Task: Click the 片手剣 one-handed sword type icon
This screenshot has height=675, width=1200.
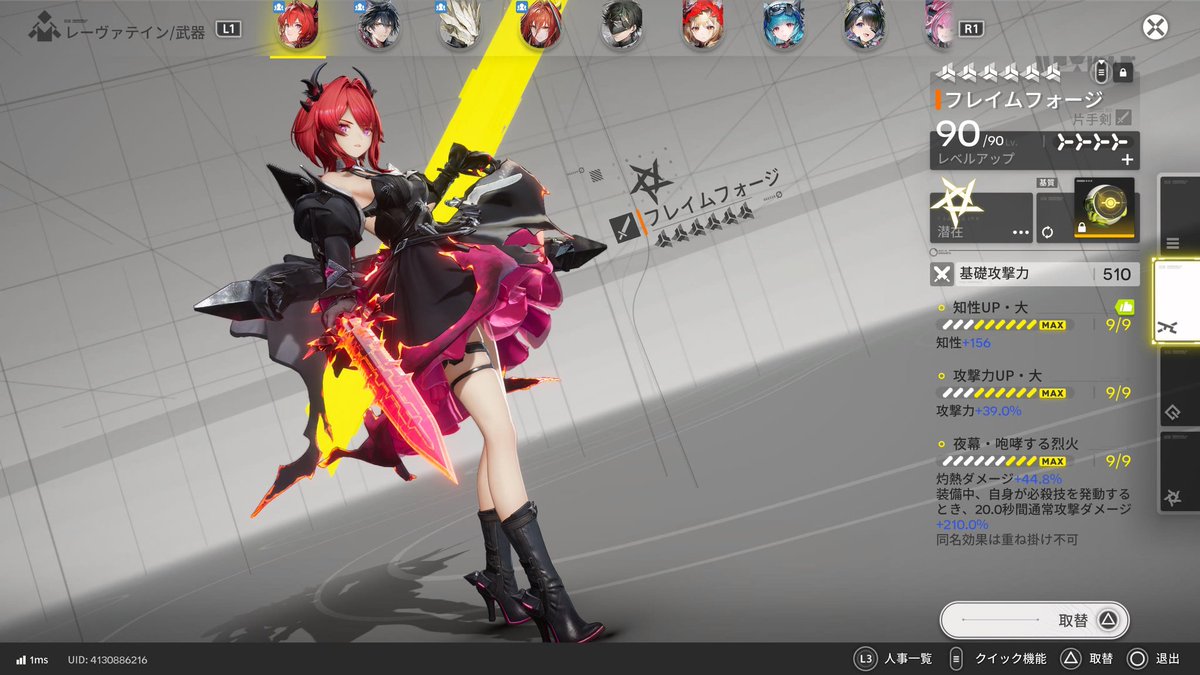Action: (1124, 118)
